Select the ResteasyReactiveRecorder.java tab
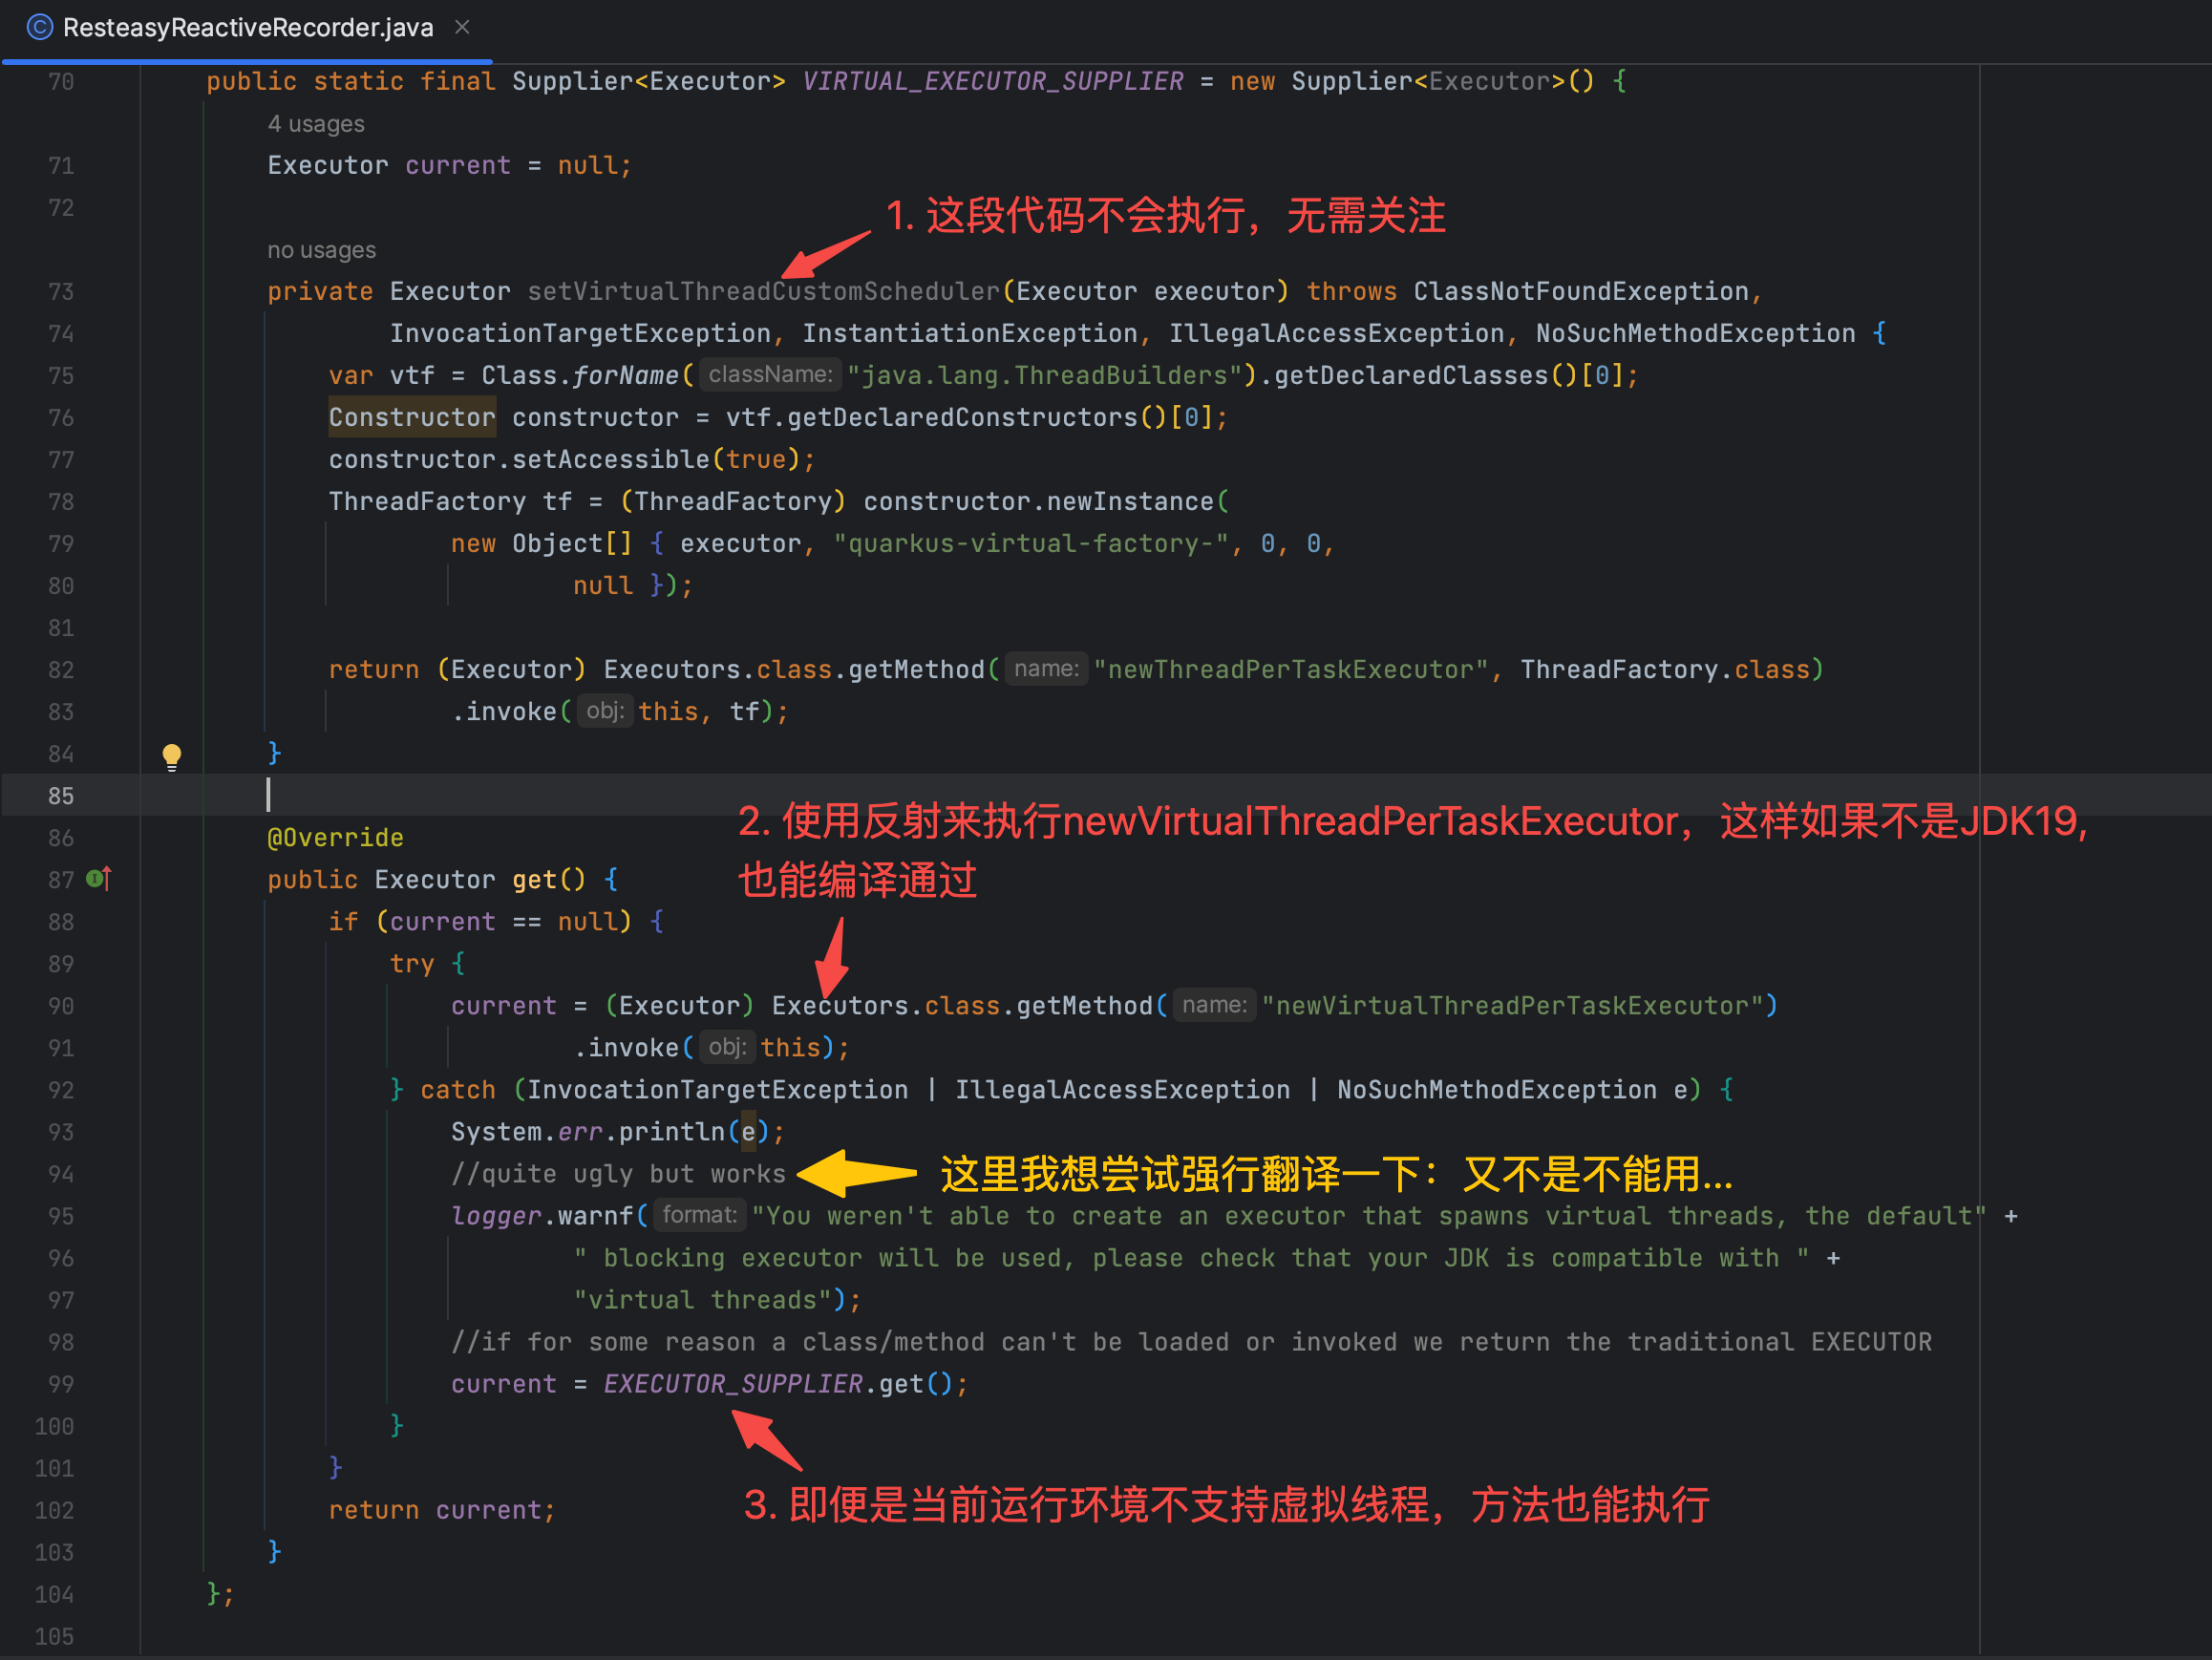Screen dimensions: 2212x1660 tap(248, 27)
